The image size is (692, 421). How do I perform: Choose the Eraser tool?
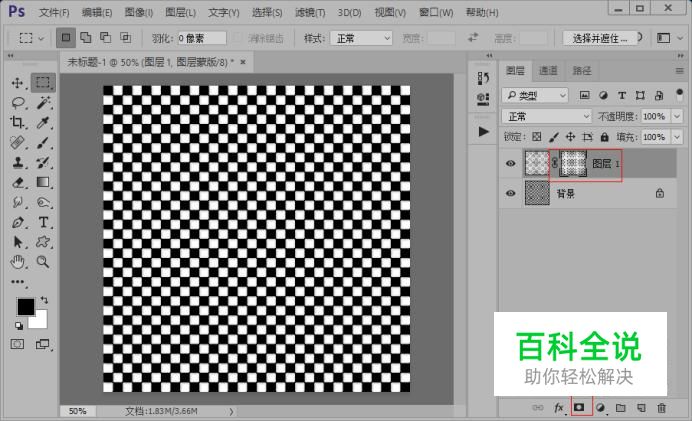[18, 182]
